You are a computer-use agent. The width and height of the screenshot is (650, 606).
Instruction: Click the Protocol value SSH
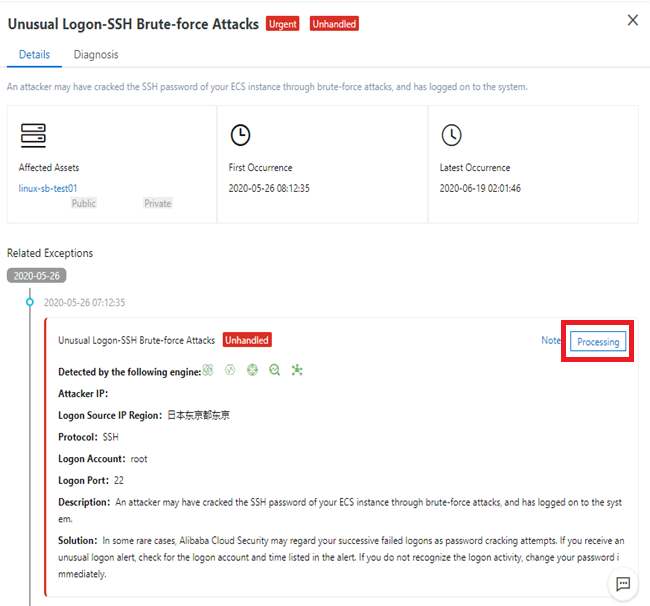(111, 437)
